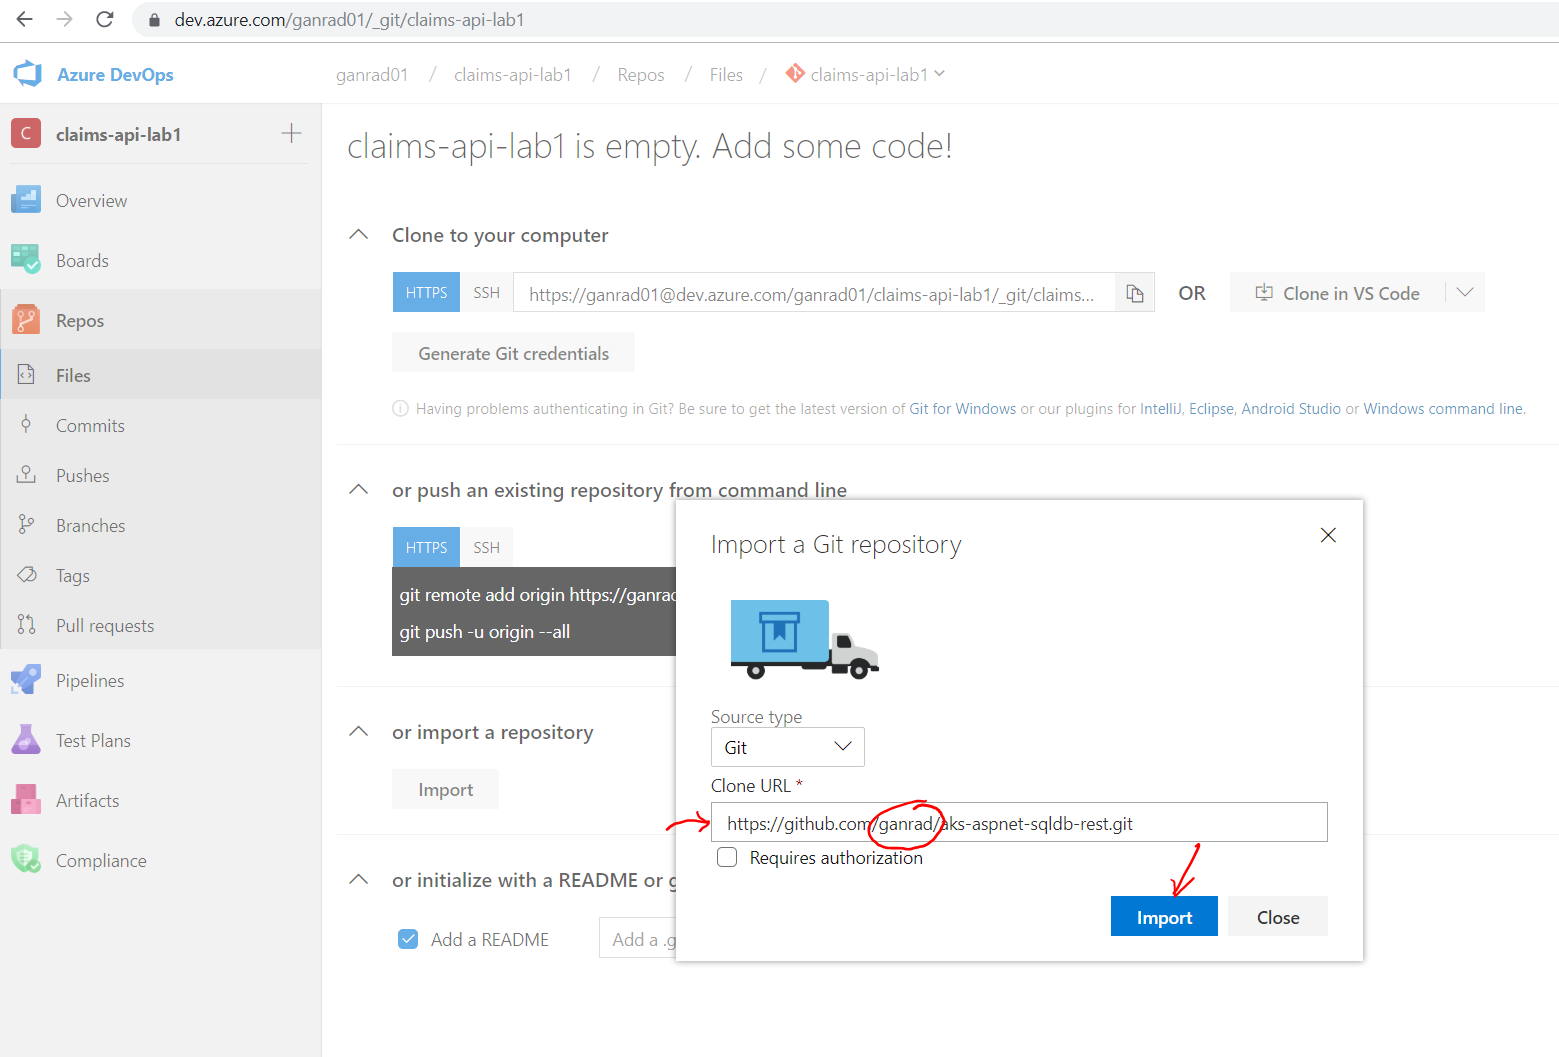Viewport: 1559px width, 1057px height.
Task: Collapse initialize with README section
Action: pos(358,879)
